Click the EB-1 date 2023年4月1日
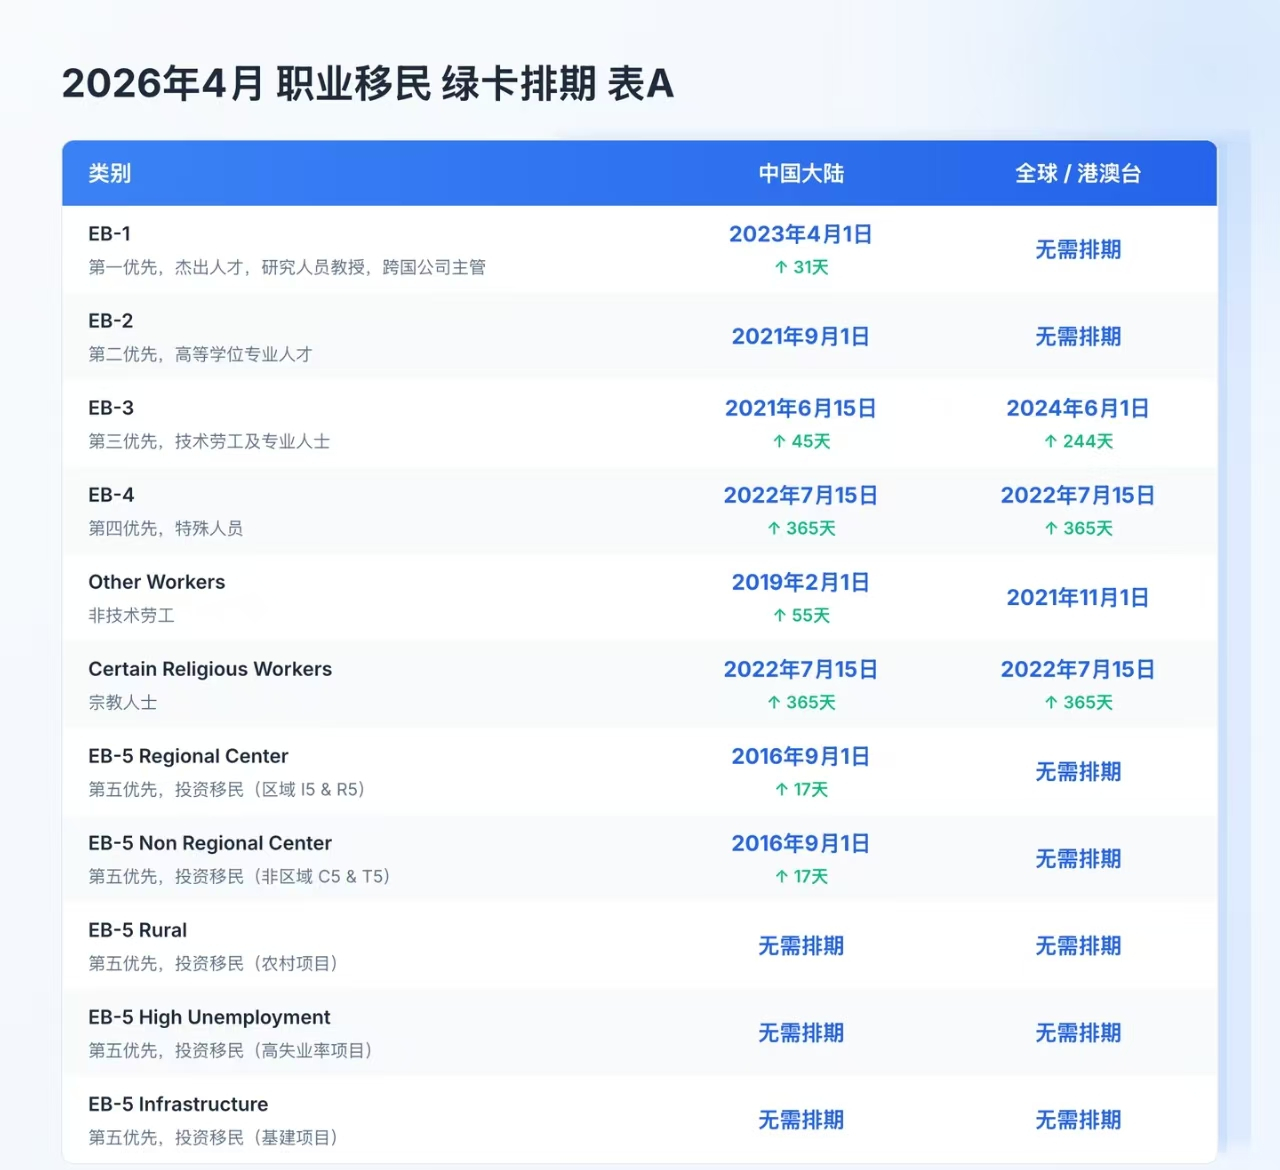Viewport: 1280px width, 1170px height. [x=800, y=234]
